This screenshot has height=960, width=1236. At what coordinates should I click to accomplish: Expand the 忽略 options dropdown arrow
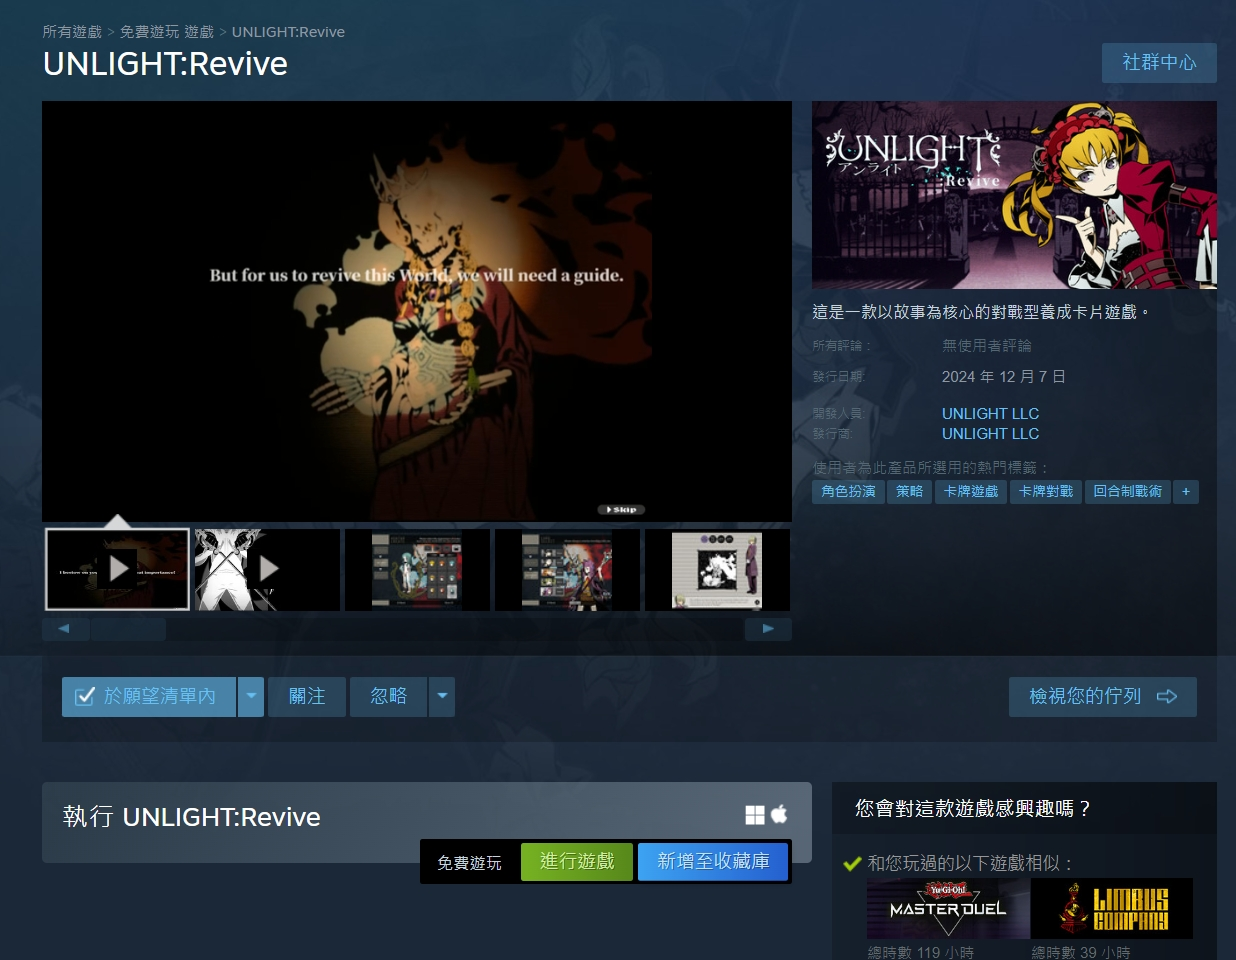coord(442,697)
